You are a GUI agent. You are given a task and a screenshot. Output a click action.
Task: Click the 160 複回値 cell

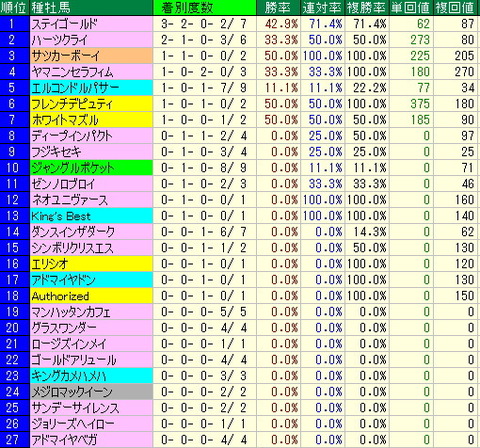[455, 200]
